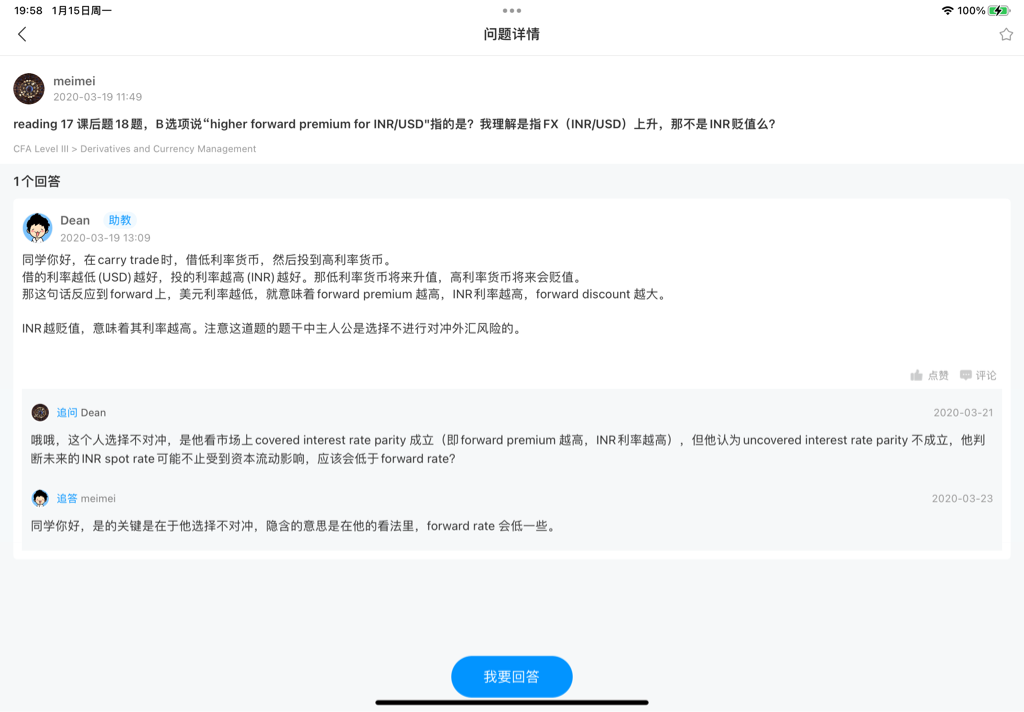Like the answer with thumbs-up icon

[x=916, y=375]
